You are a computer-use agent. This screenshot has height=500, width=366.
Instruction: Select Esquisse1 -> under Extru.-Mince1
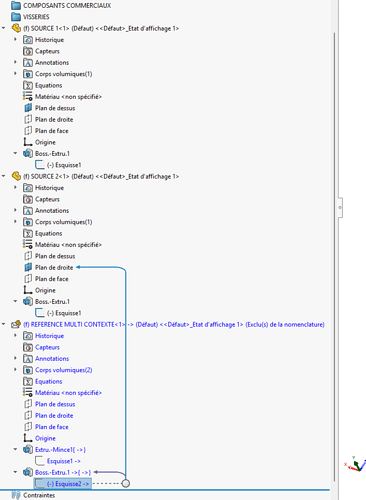[64, 461]
